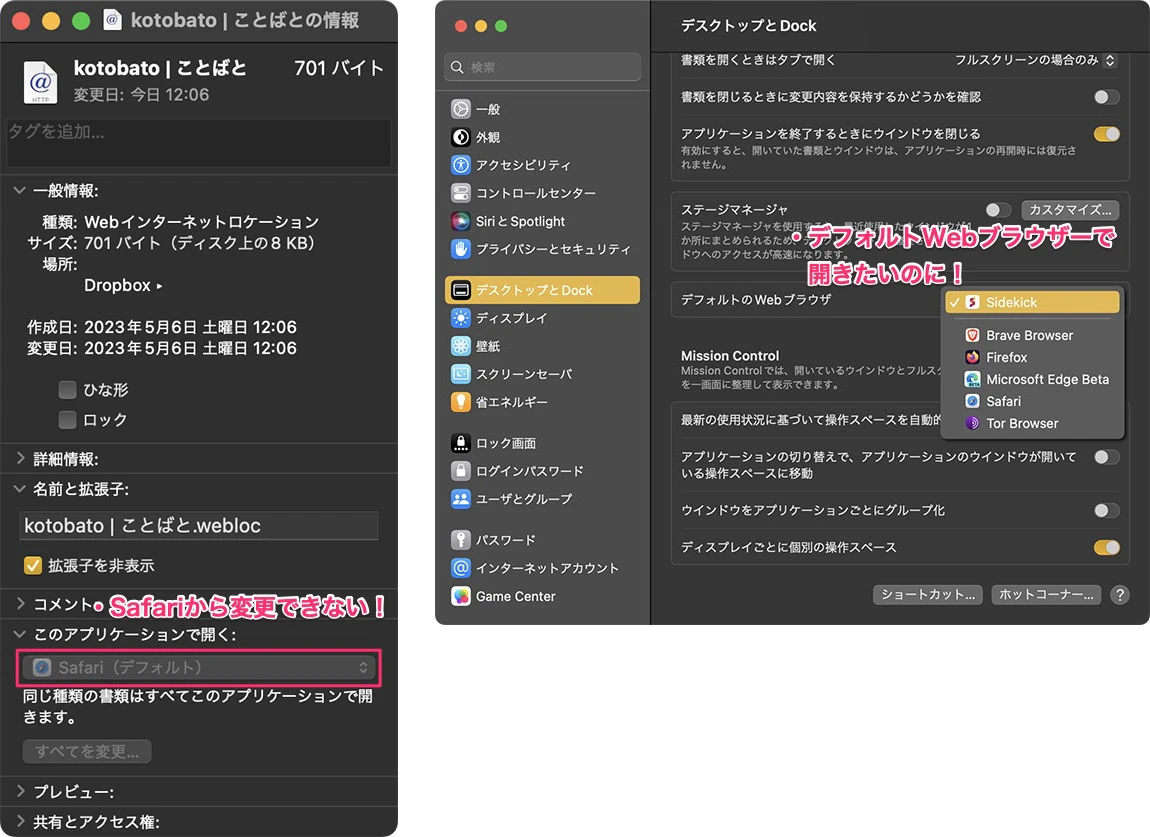Select Safari from the browser menu
Screen dimensions: 1150x837
(x=1003, y=401)
